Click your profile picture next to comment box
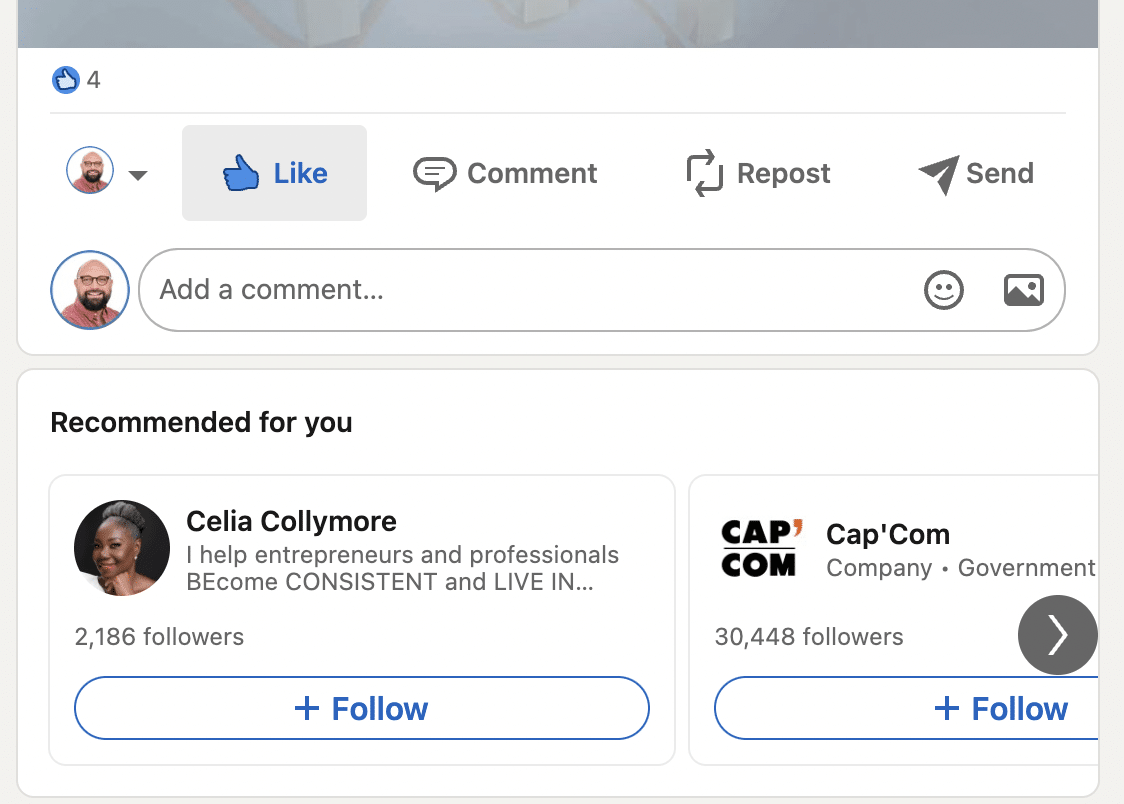 click(90, 290)
